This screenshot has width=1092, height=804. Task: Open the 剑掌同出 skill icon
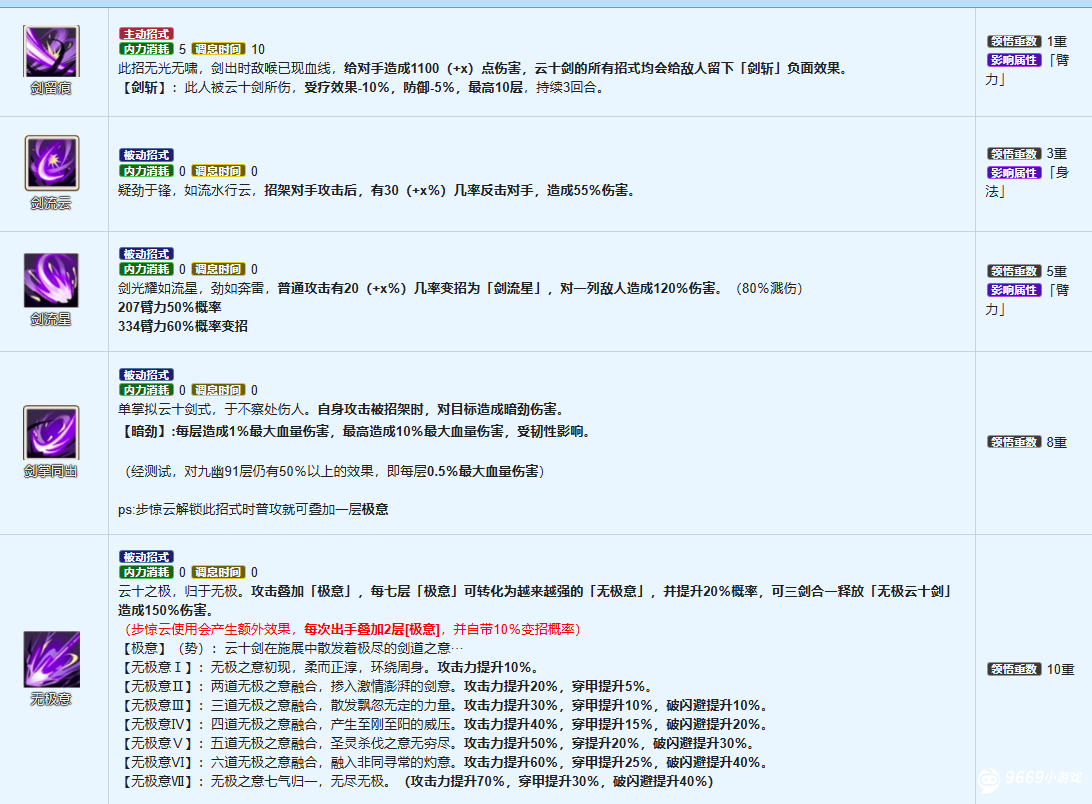(x=50, y=434)
